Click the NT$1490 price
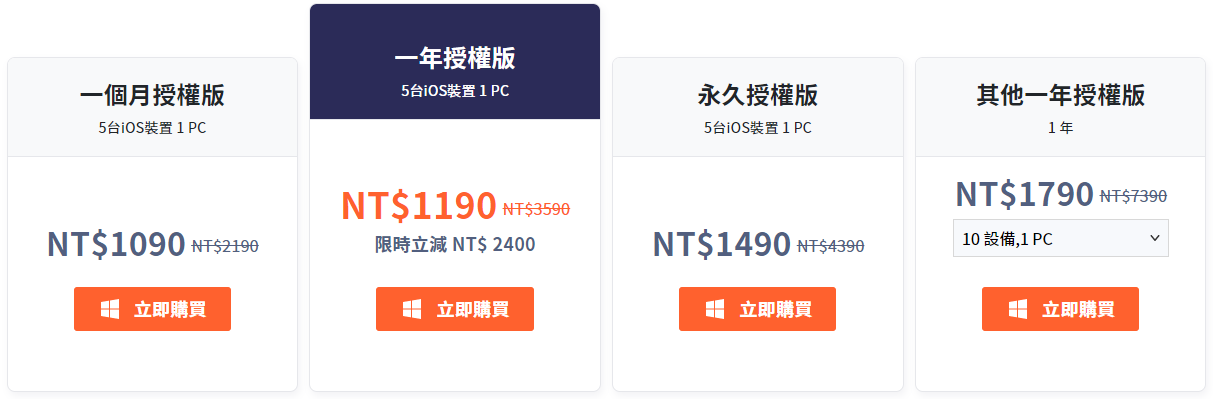1213x399 pixels. pyautogui.click(x=722, y=244)
